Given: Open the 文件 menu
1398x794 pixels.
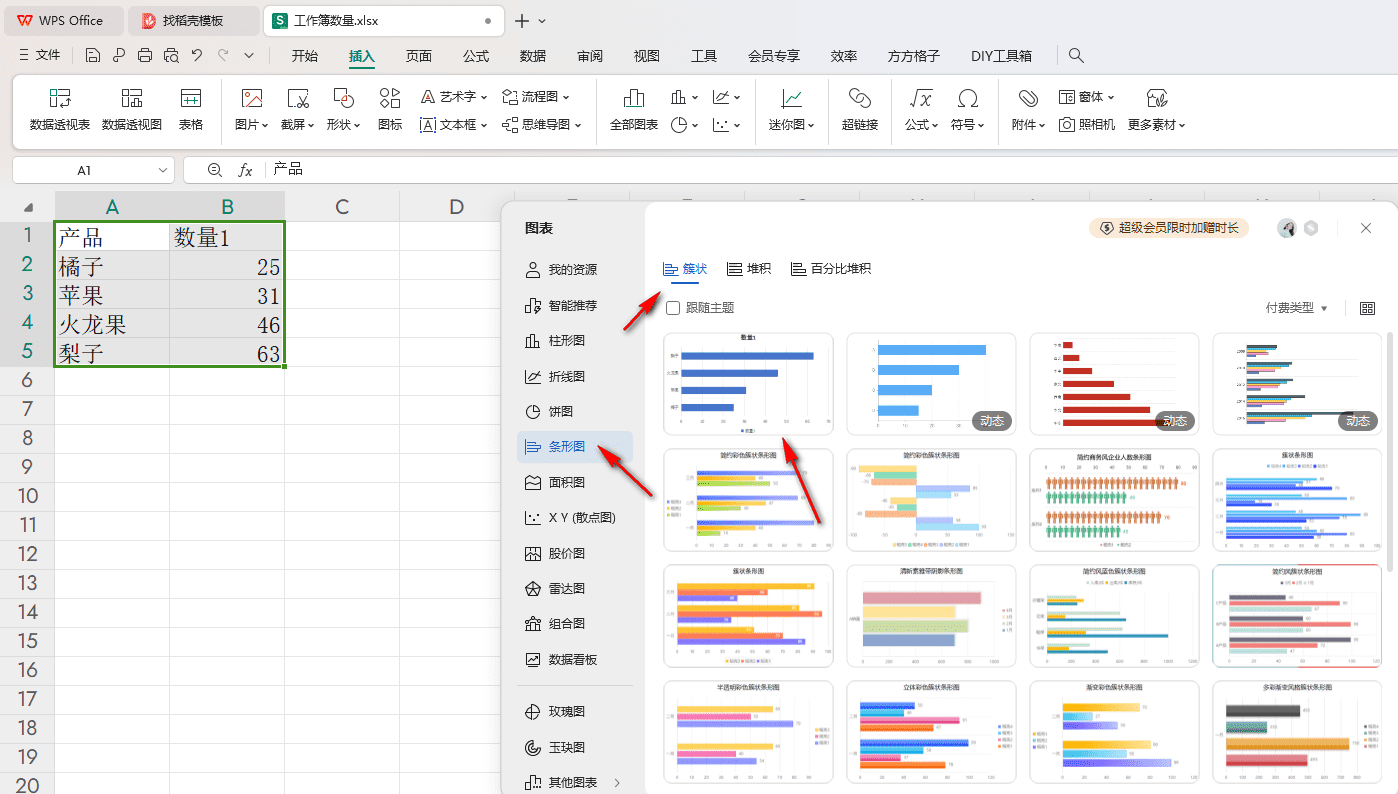Looking at the screenshot, I should click(x=40, y=56).
